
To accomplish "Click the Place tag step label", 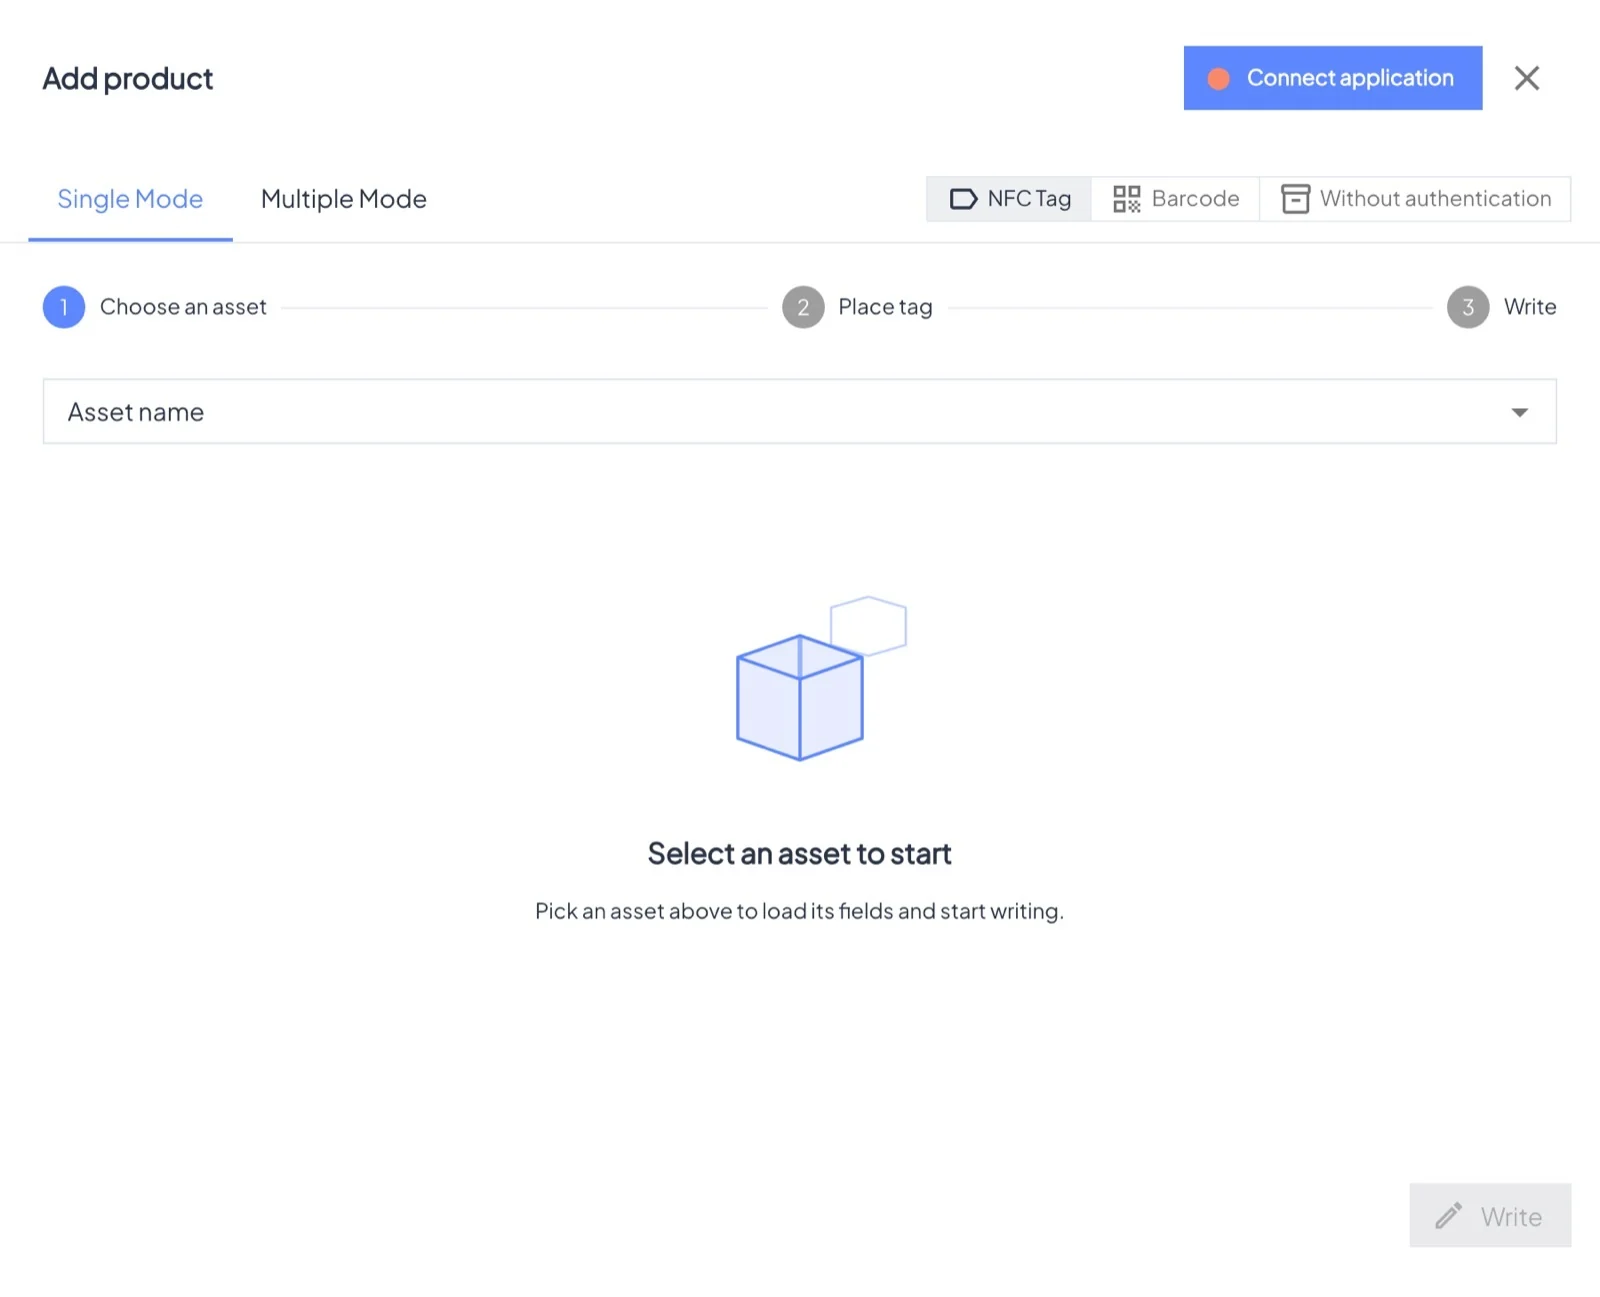I will pos(885,307).
